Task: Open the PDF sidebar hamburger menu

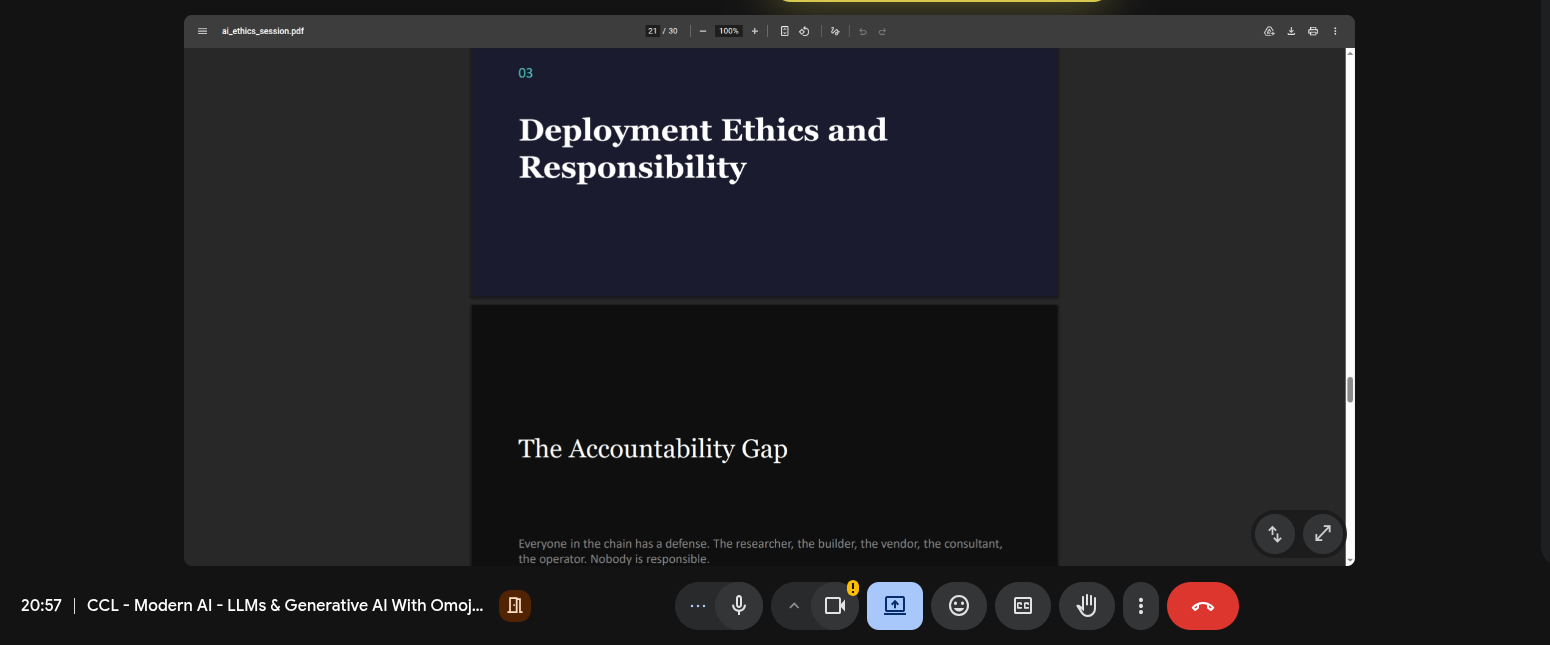Action: pos(202,31)
